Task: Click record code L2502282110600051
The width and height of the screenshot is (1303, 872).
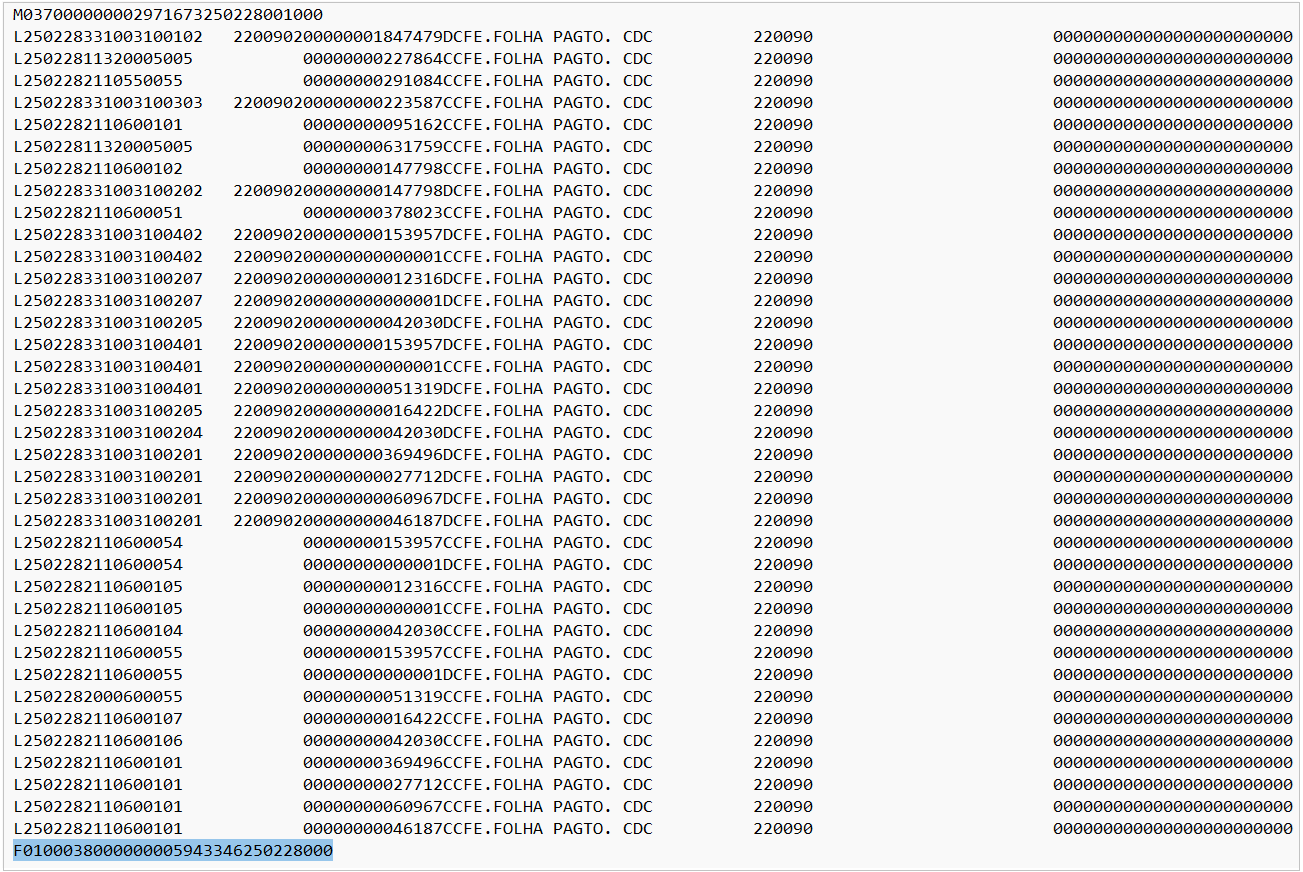Action: tap(98, 213)
